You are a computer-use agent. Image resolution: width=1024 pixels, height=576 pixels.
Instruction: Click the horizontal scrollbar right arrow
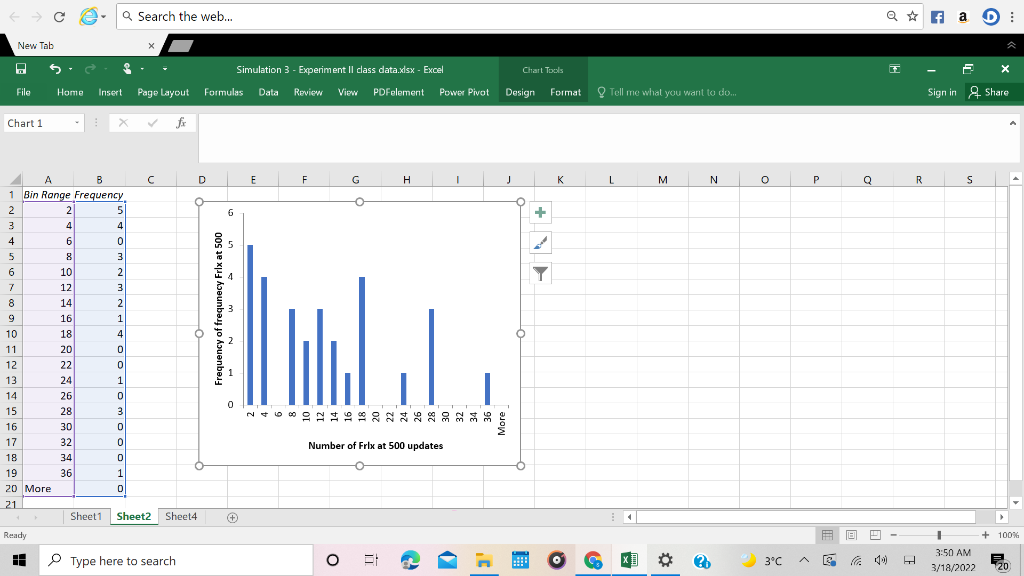pyautogui.click(x=1001, y=517)
